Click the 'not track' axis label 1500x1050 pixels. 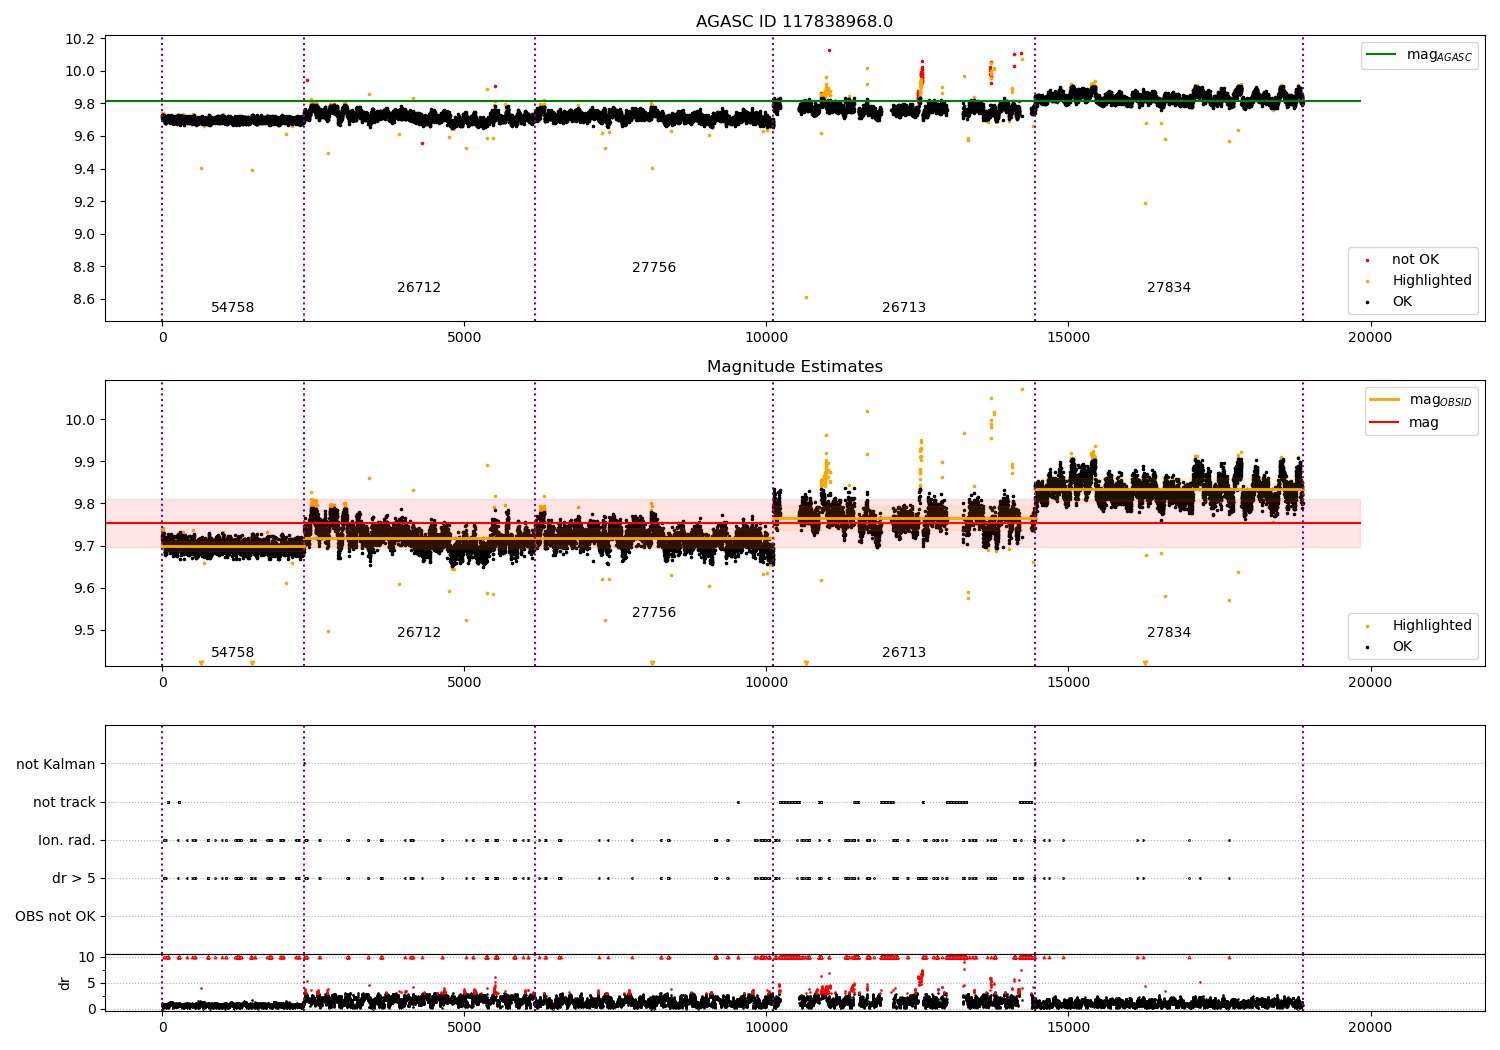(x=64, y=803)
